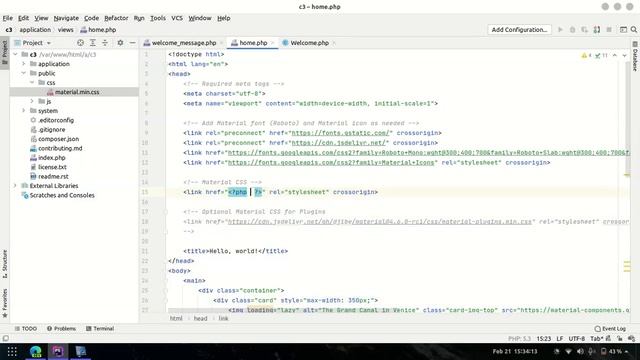Click the Listen for PHP Debug Connections icon
640x360 pixels.
coord(597,30)
